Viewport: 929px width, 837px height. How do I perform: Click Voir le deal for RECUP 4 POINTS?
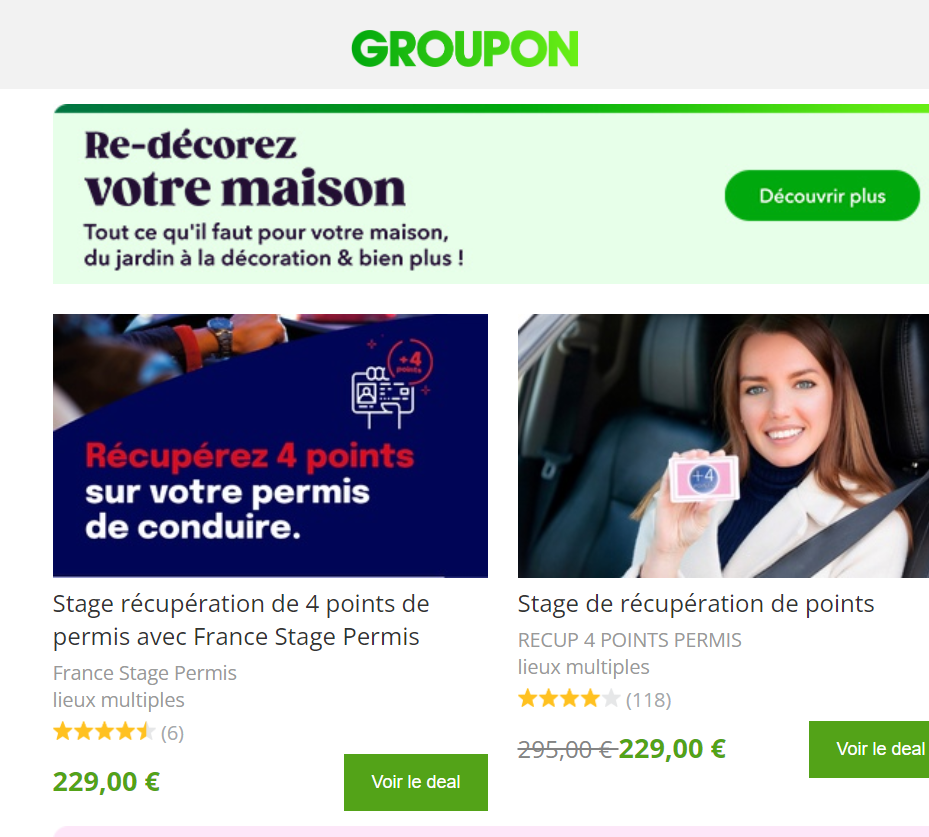click(869, 749)
